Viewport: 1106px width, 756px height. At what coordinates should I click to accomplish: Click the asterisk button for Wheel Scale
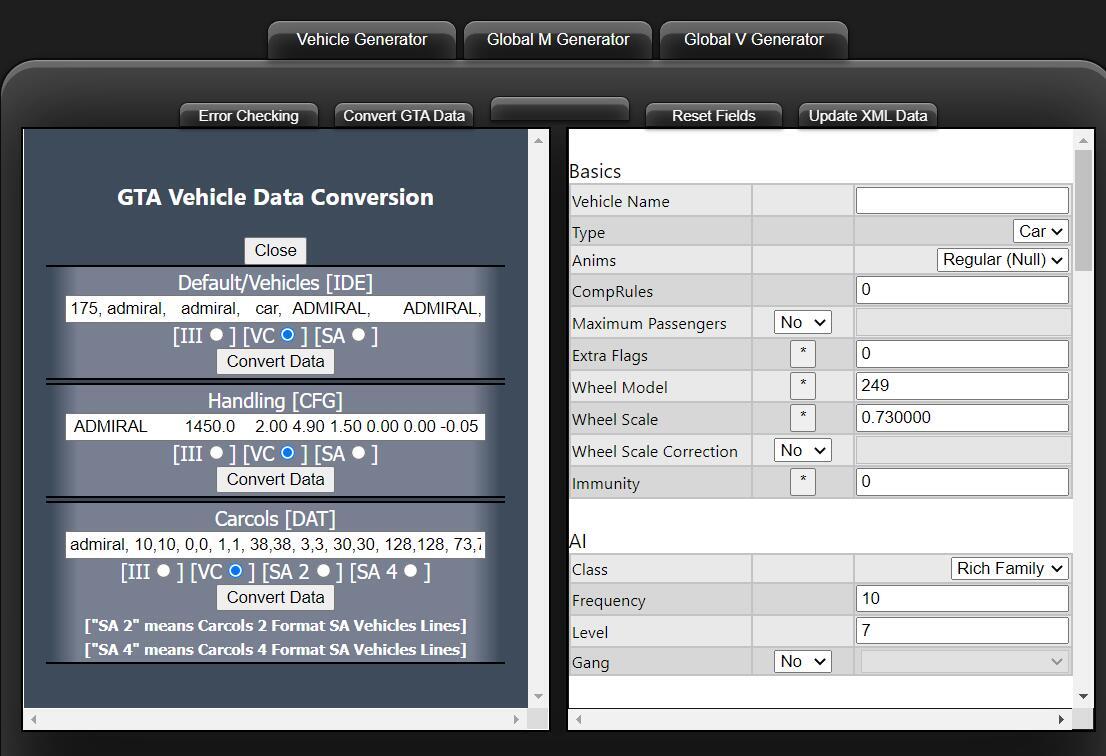point(803,417)
